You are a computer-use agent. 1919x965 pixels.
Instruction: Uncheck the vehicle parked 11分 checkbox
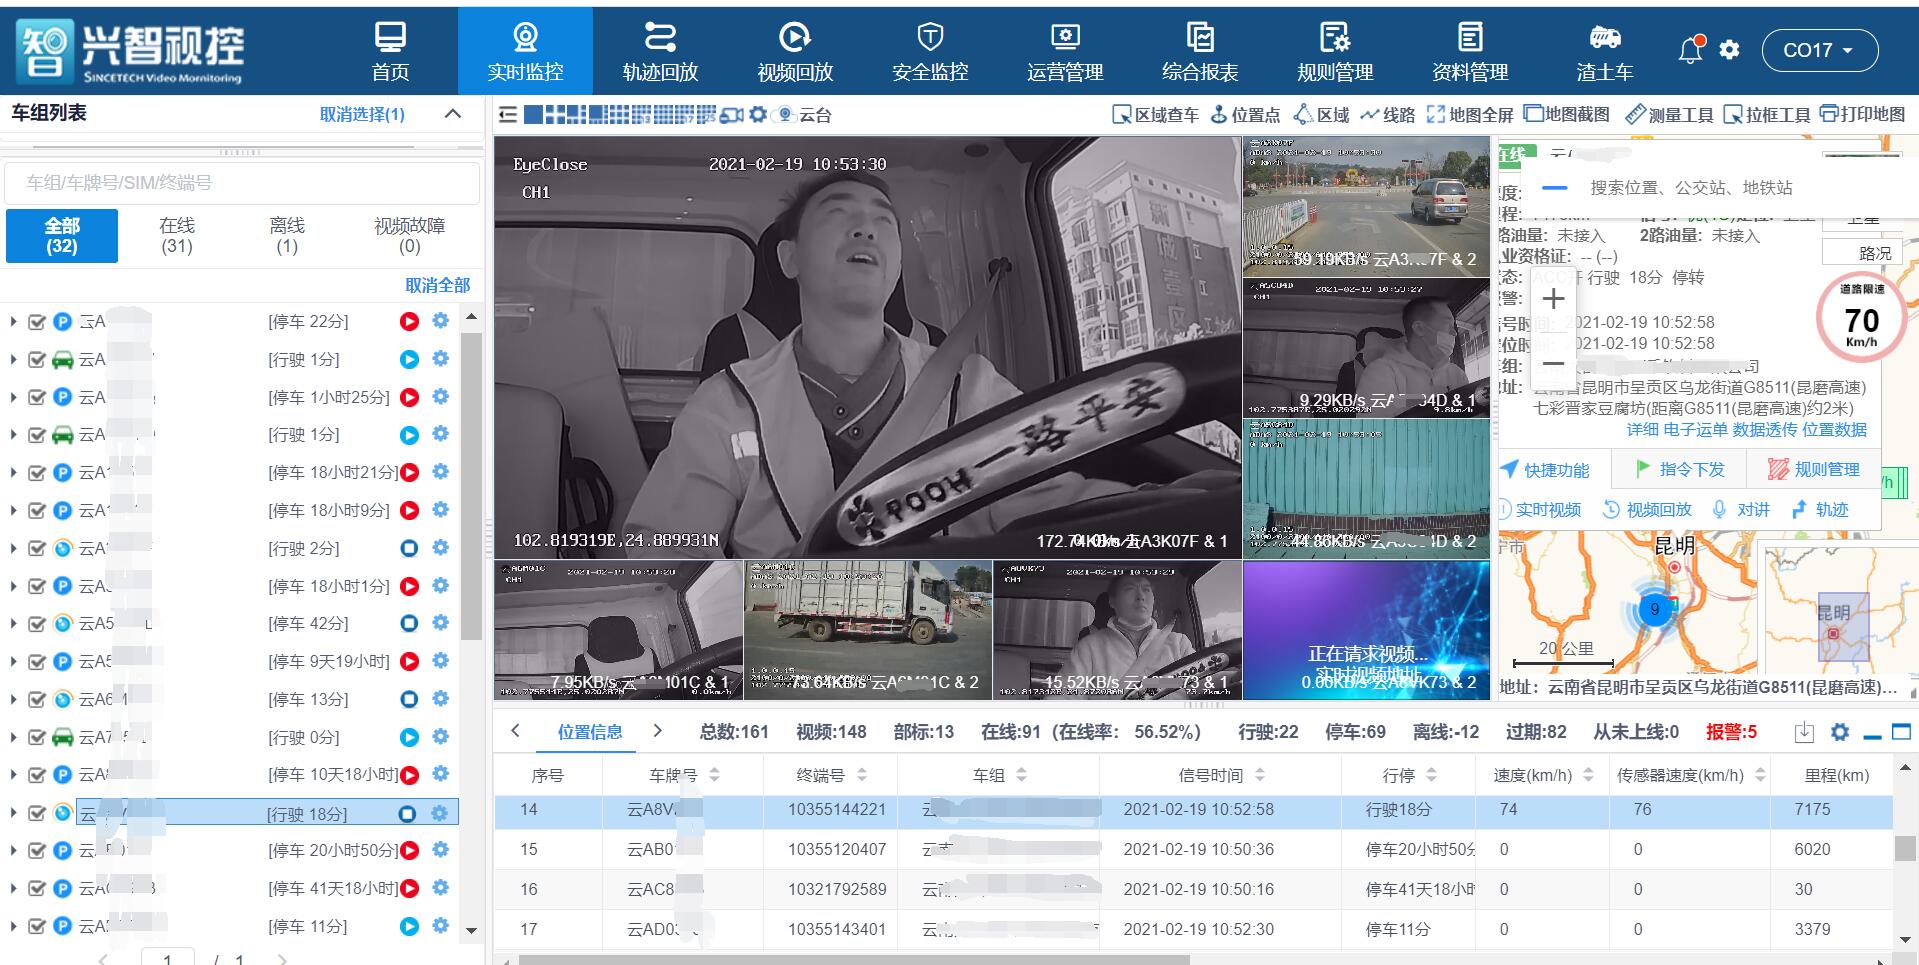[37, 926]
